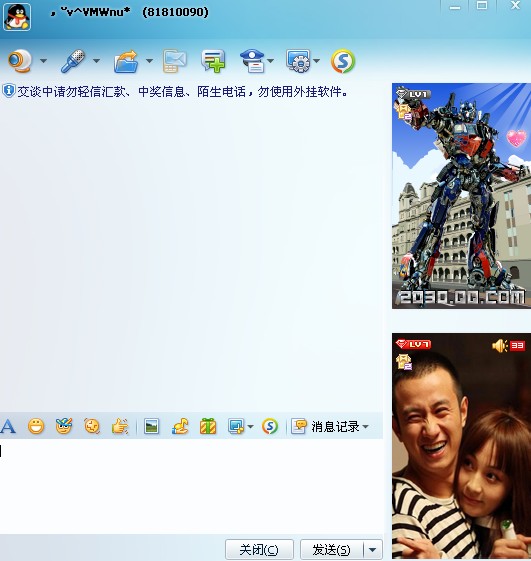Open the pointing hand multi-function icon
The image size is (531, 561).
pyautogui.click(x=120, y=426)
